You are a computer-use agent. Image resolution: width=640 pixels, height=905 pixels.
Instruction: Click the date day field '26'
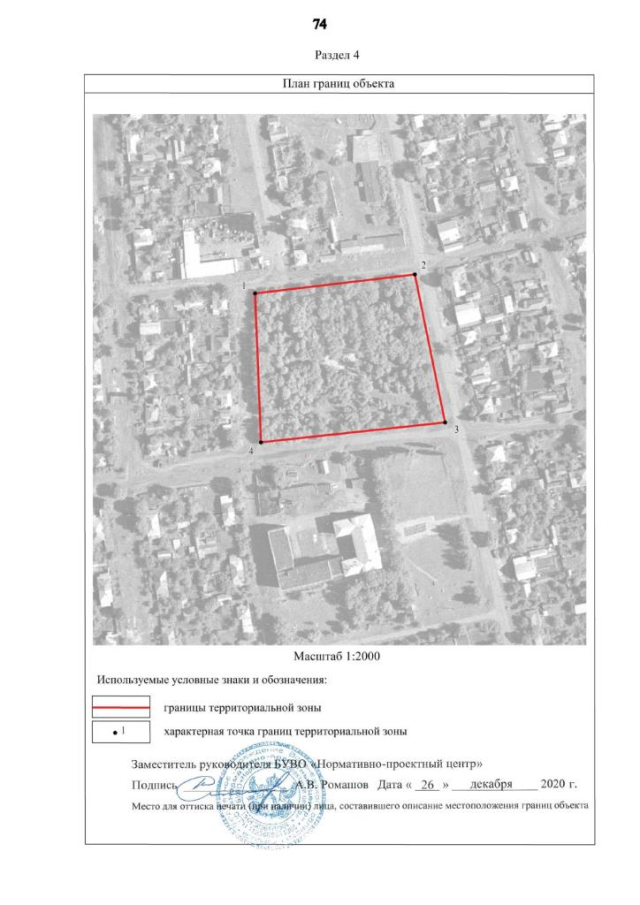pyautogui.click(x=428, y=785)
